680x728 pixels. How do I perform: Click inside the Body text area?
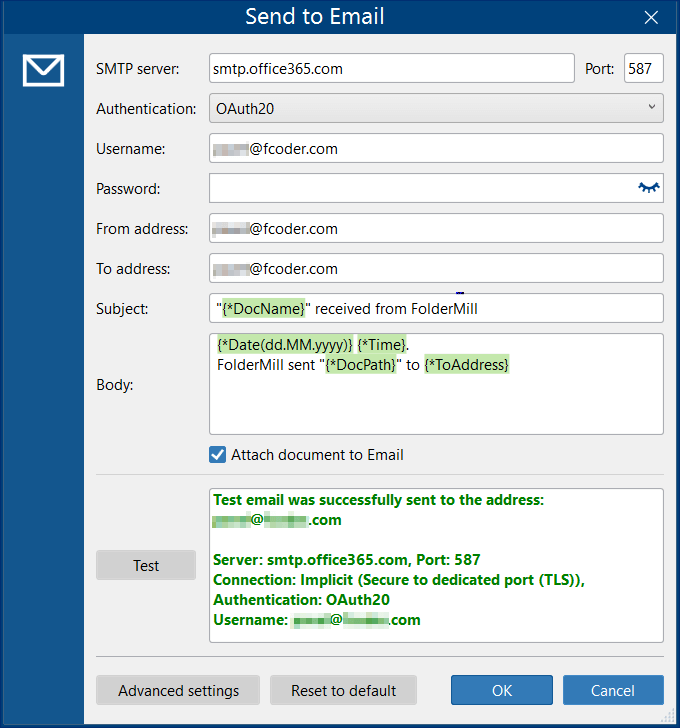point(436,384)
